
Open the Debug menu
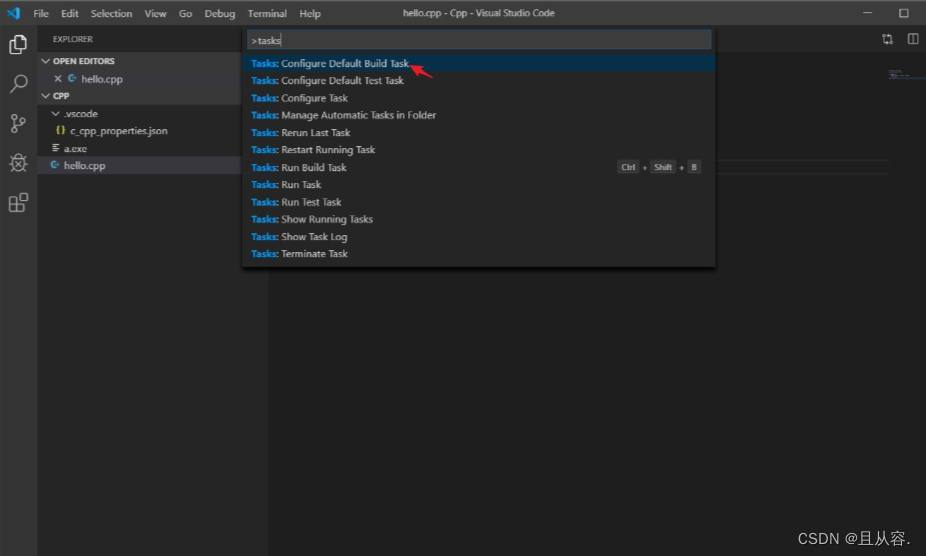[220, 13]
